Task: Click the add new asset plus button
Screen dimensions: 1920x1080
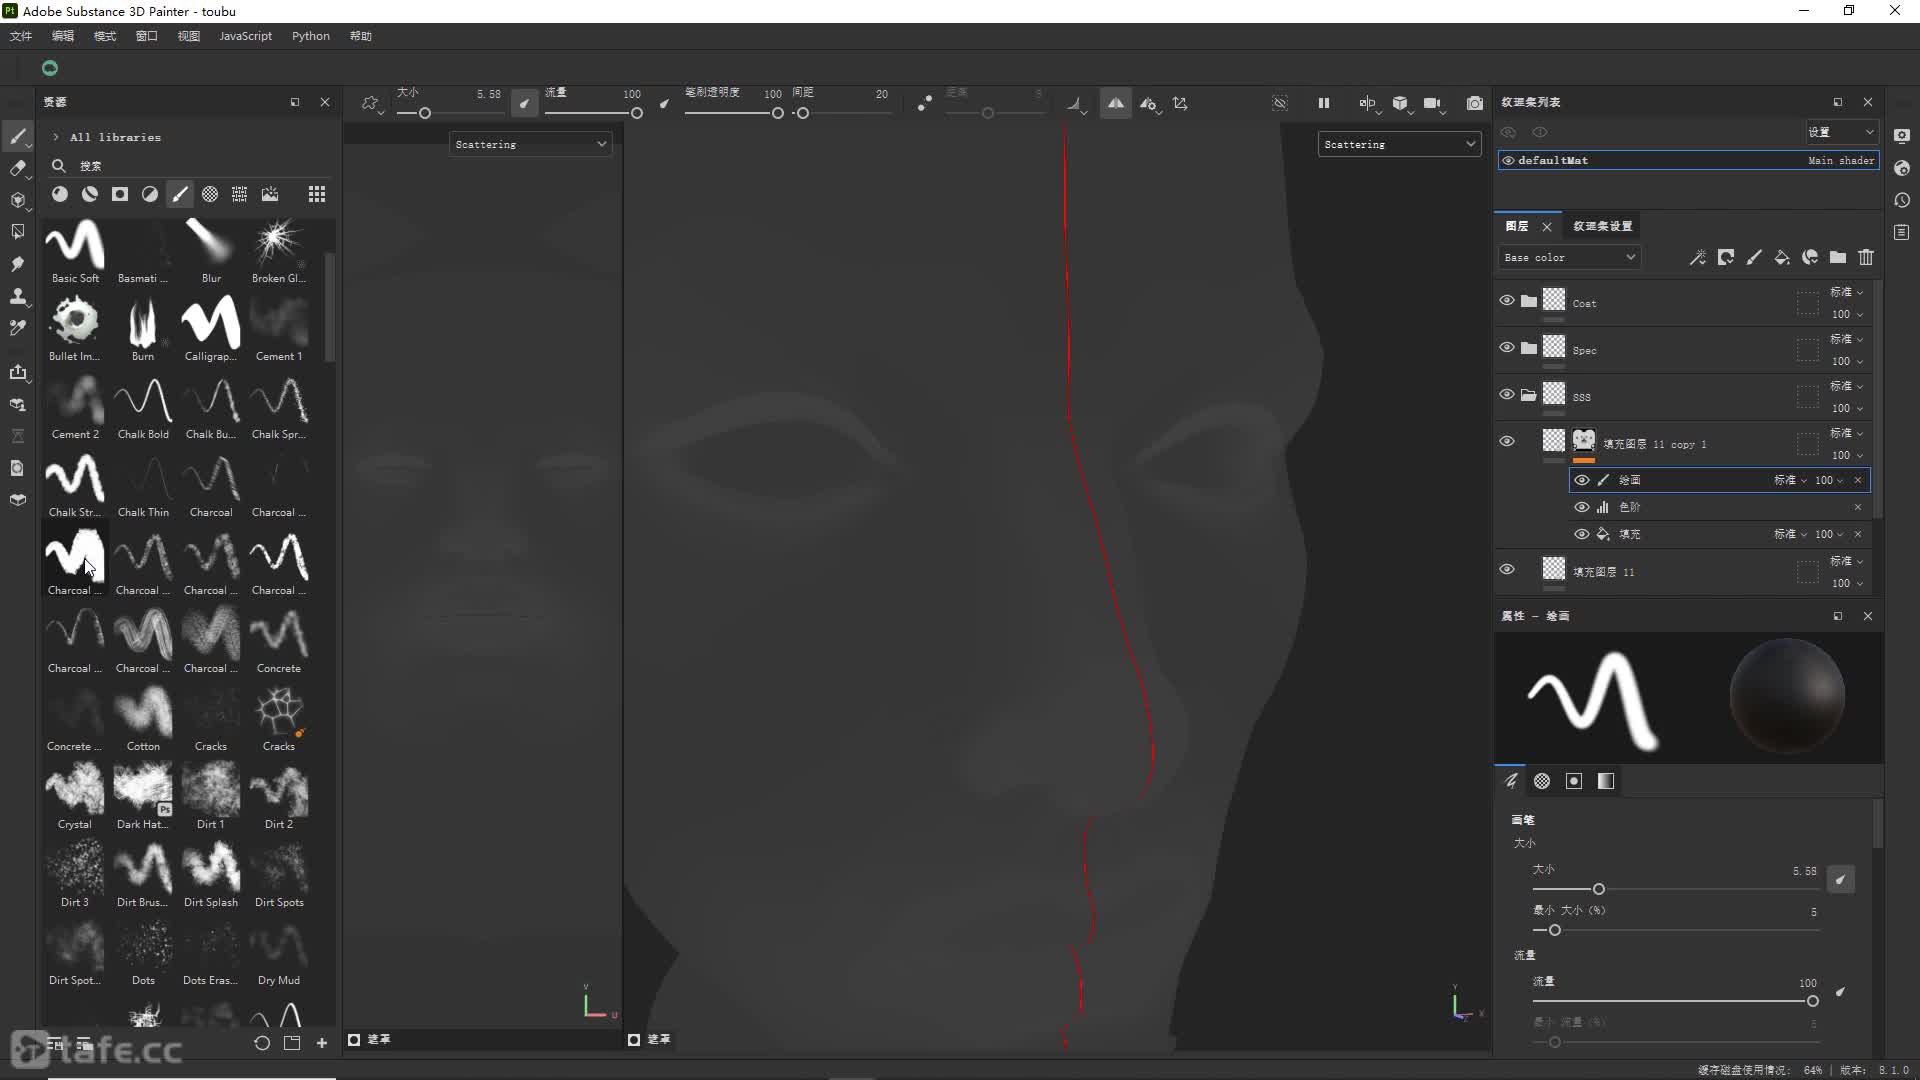Action: [322, 1043]
